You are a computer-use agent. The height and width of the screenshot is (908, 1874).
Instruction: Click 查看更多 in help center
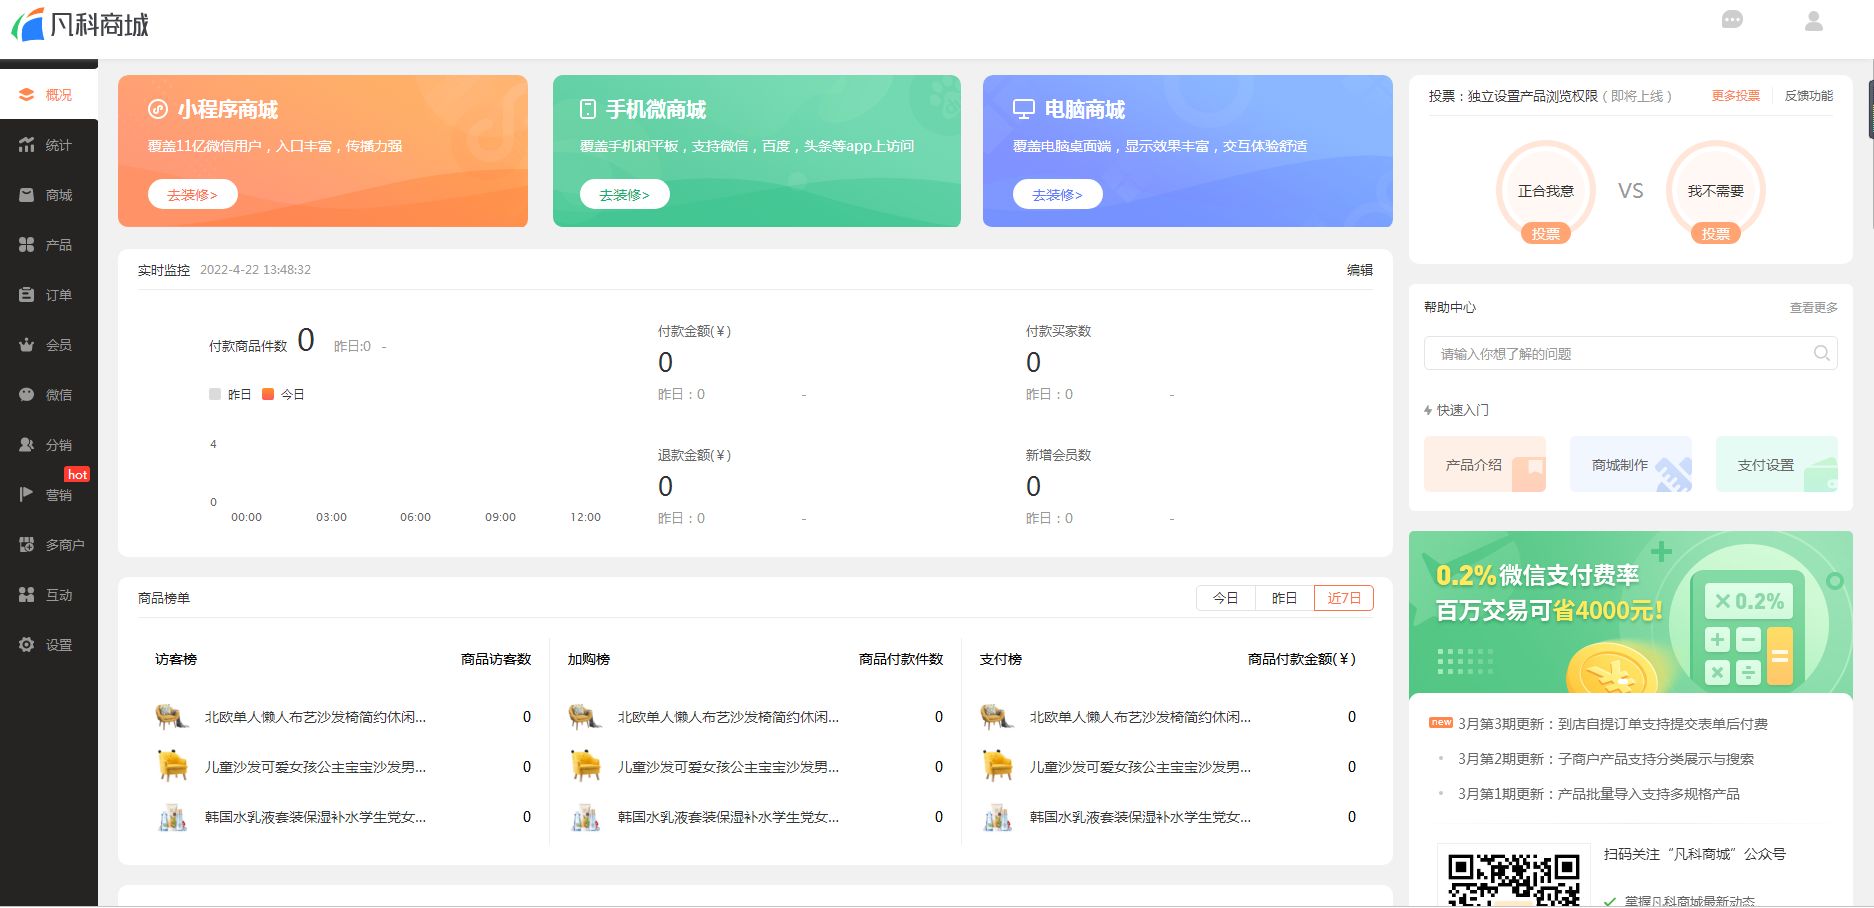click(x=1813, y=308)
